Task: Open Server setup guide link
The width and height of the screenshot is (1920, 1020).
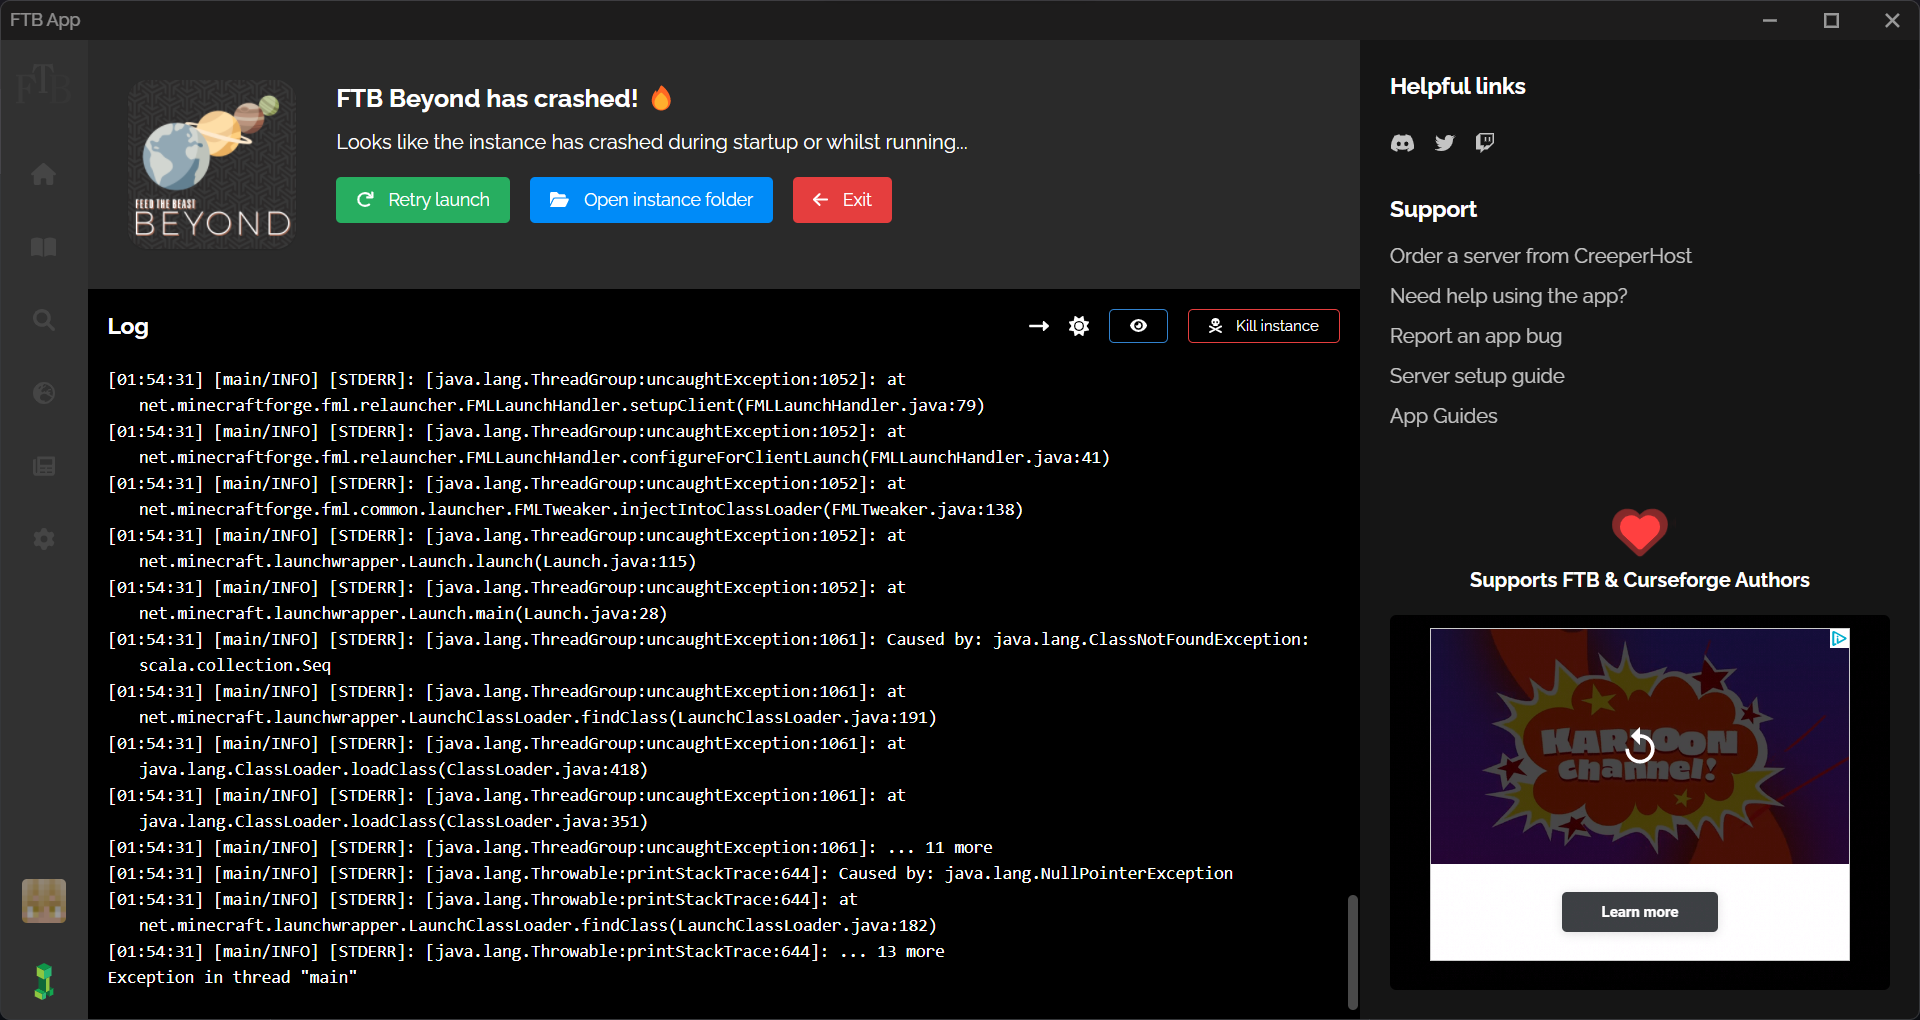Action: [1477, 376]
